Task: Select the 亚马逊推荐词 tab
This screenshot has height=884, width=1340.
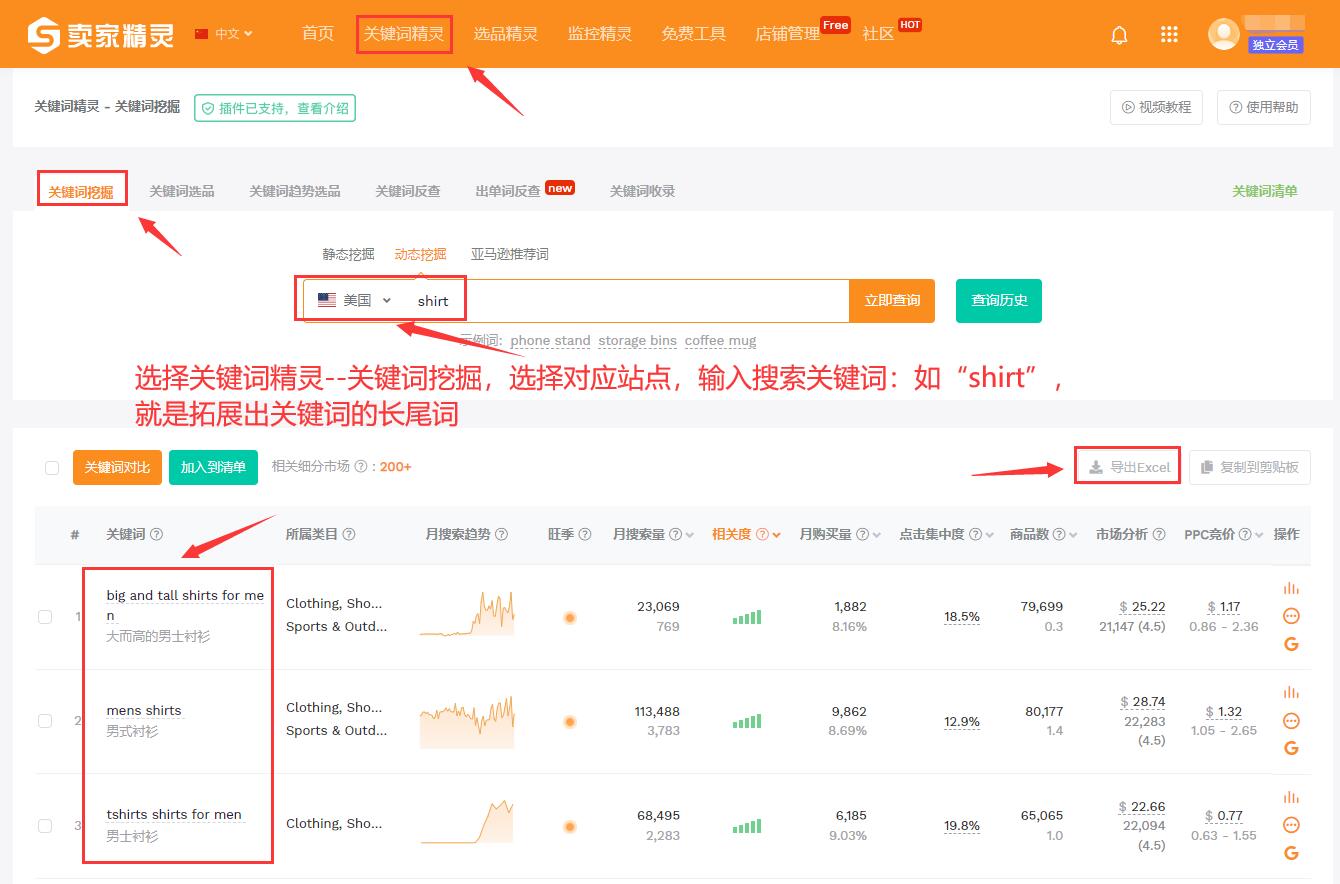Action: [512, 253]
